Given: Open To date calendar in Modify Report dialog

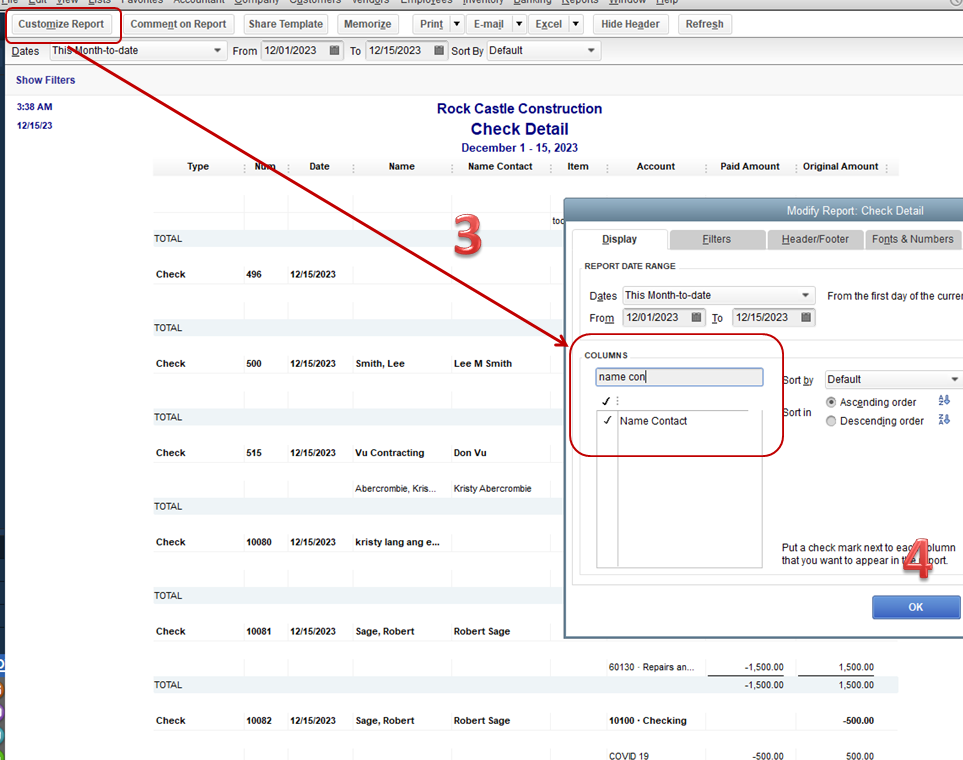Looking at the screenshot, I should pos(806,317).
